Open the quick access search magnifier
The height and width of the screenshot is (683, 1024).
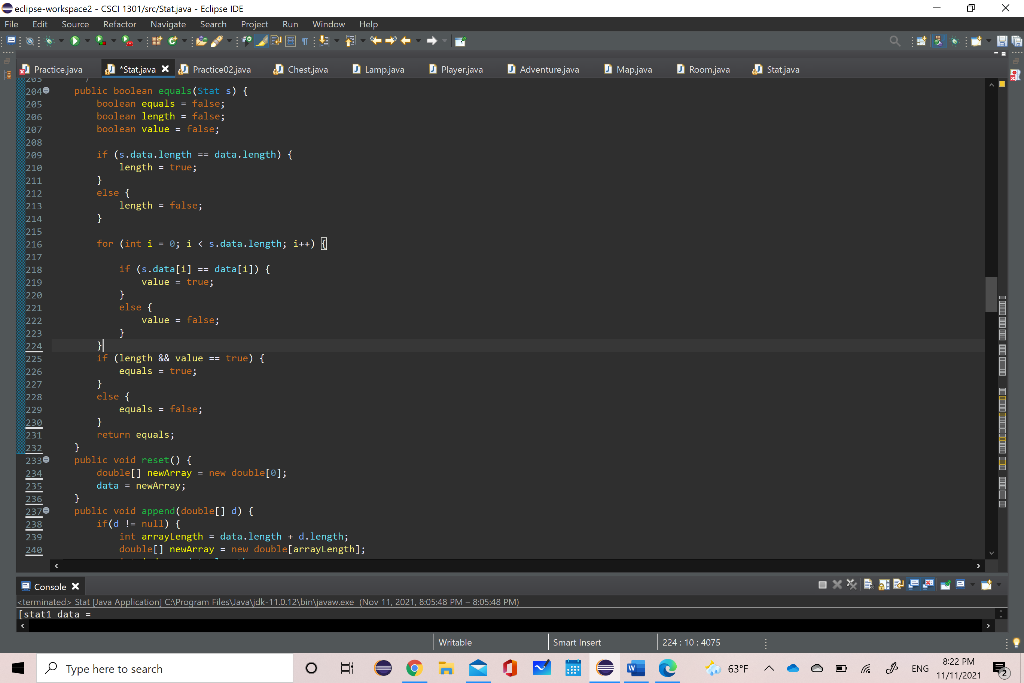(895, 41)
